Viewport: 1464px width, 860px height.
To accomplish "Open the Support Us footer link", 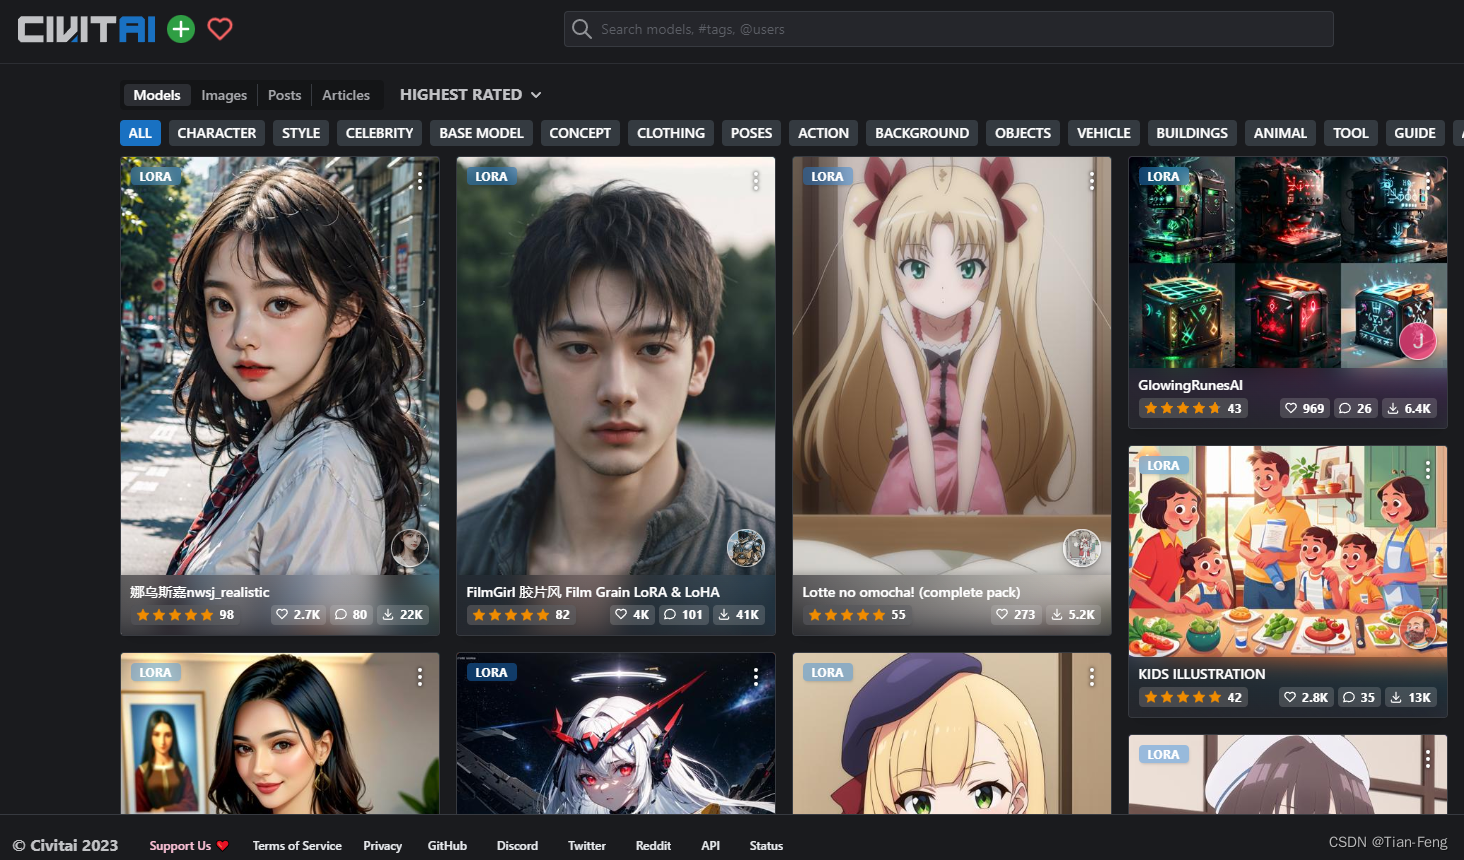I will 189,846.
